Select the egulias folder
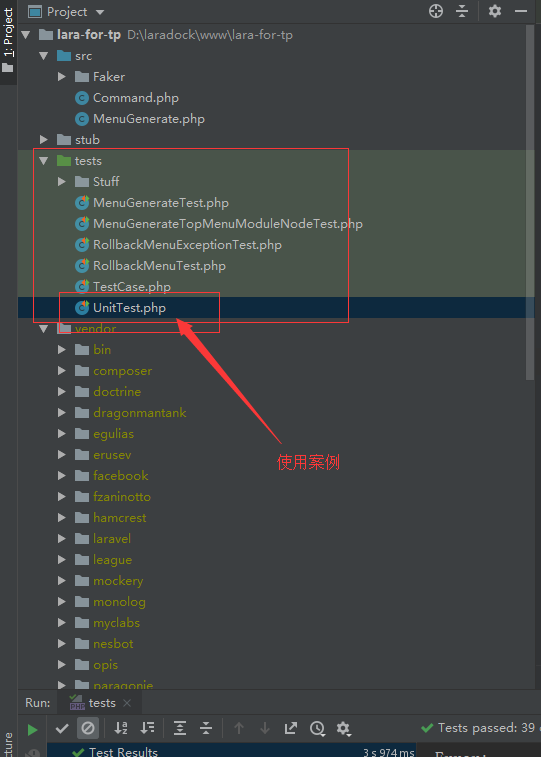 (113, 434)
